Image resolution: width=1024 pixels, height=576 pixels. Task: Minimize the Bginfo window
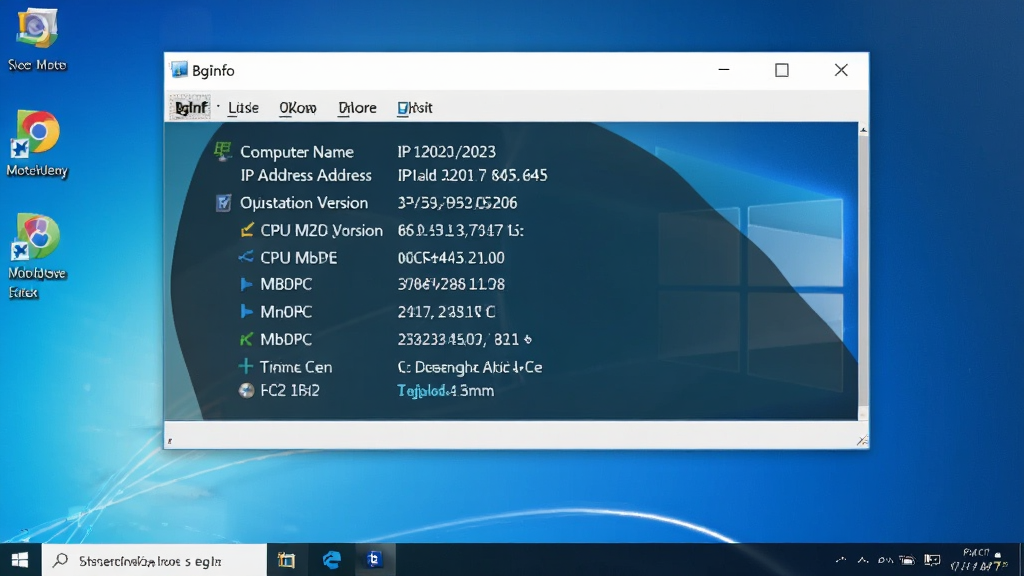click(724, 70)
